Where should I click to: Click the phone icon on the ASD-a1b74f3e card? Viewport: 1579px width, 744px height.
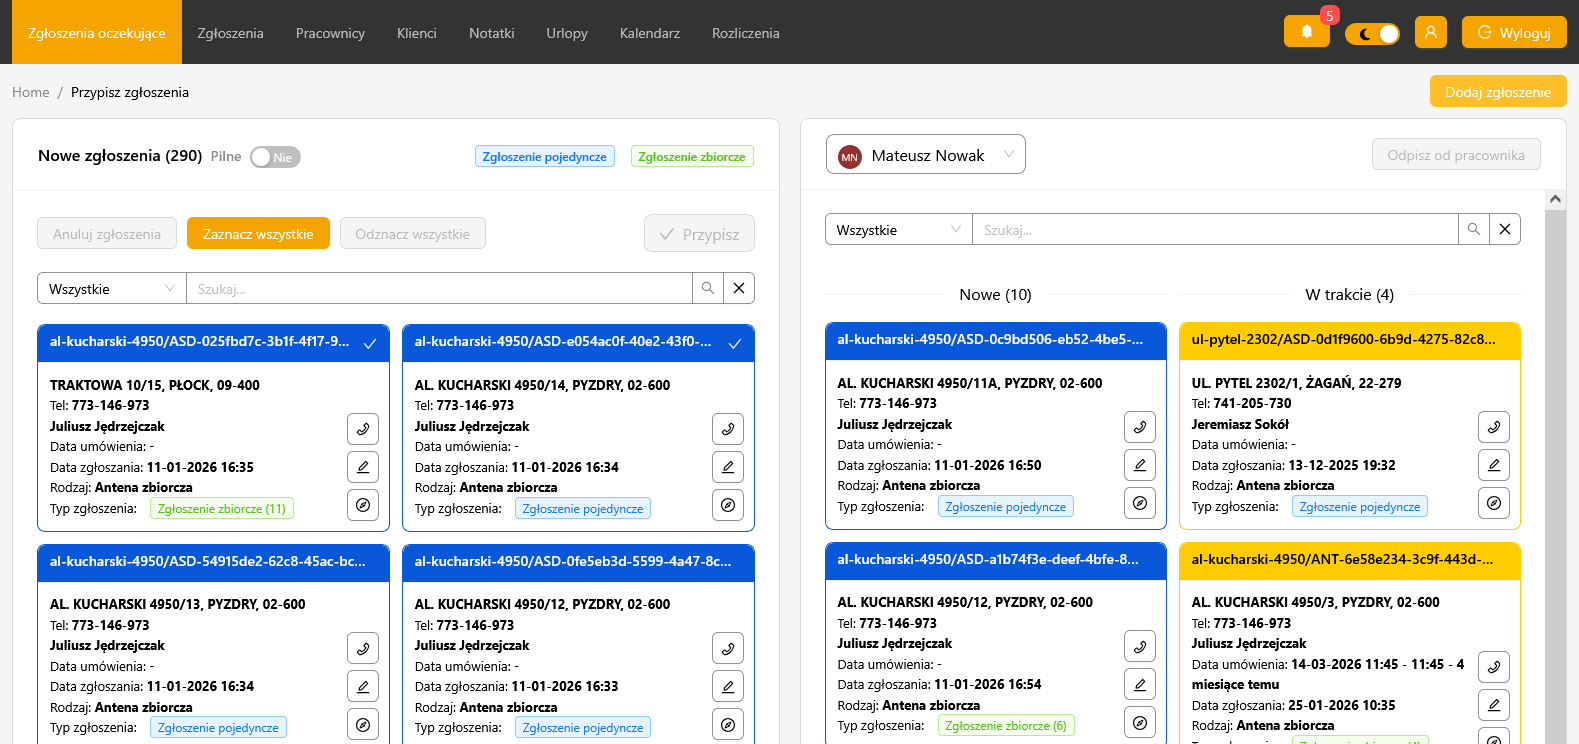[x=1140, y=646]
